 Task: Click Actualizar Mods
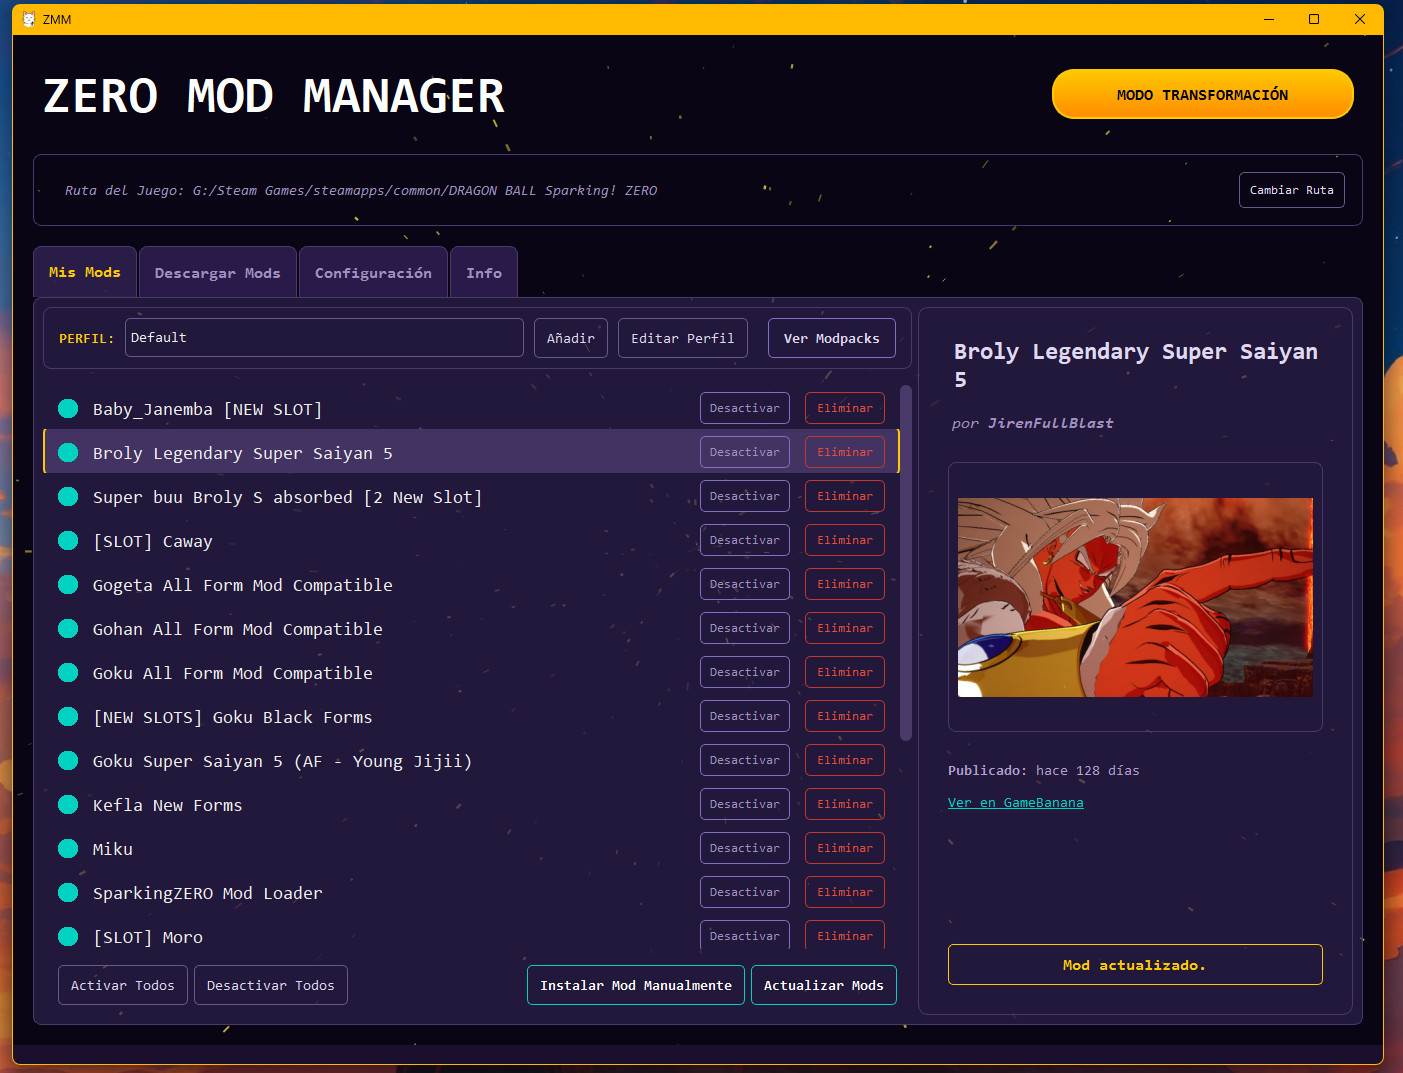[x=823, y=985]
